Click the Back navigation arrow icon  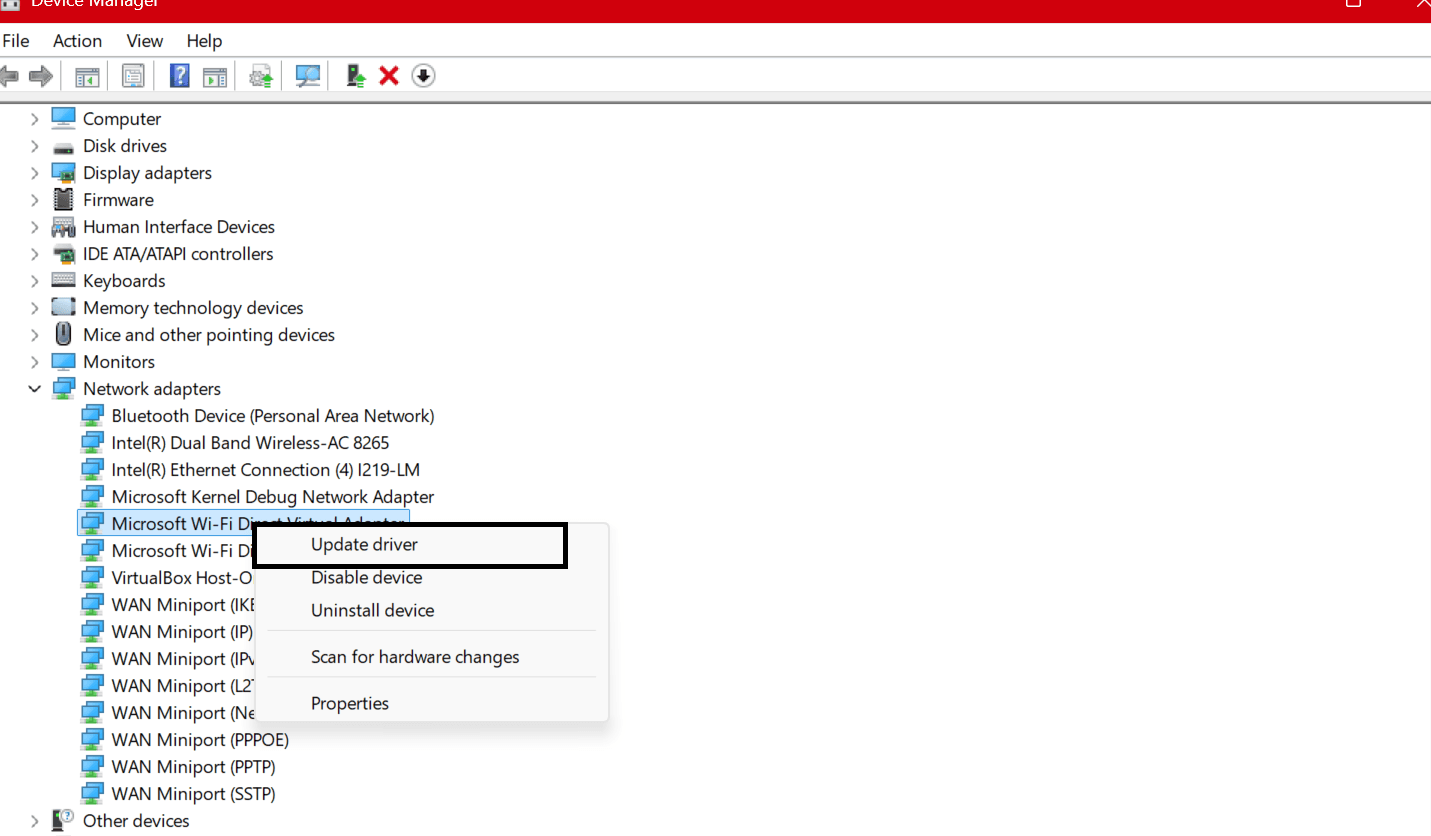[10, 75]
